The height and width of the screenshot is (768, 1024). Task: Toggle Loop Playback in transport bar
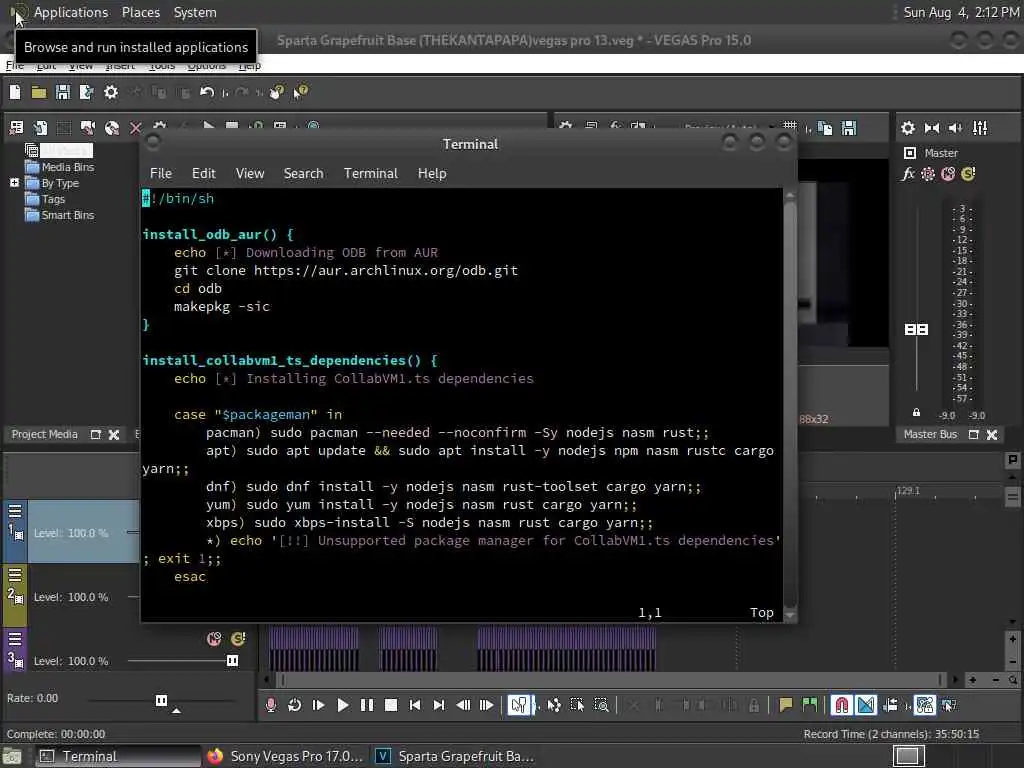(x=295, y=705)
